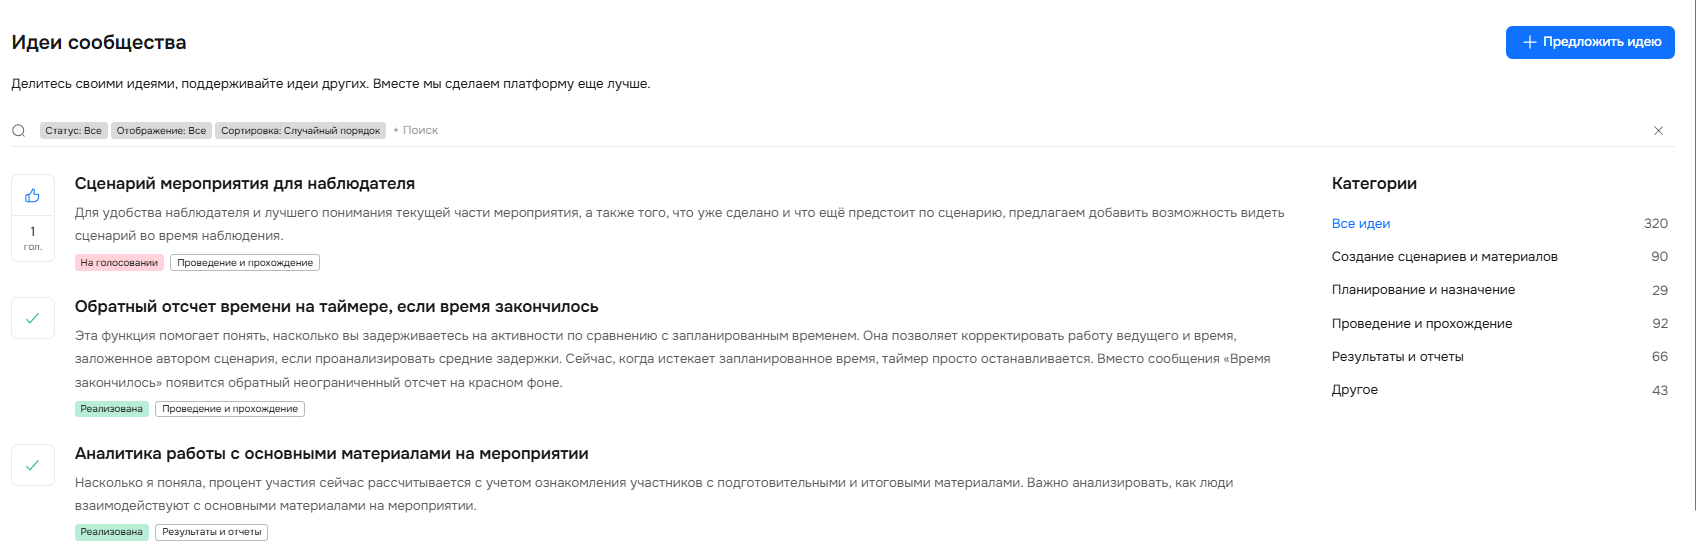
Task: Select "Другое" category
Action: point(1355,390)
